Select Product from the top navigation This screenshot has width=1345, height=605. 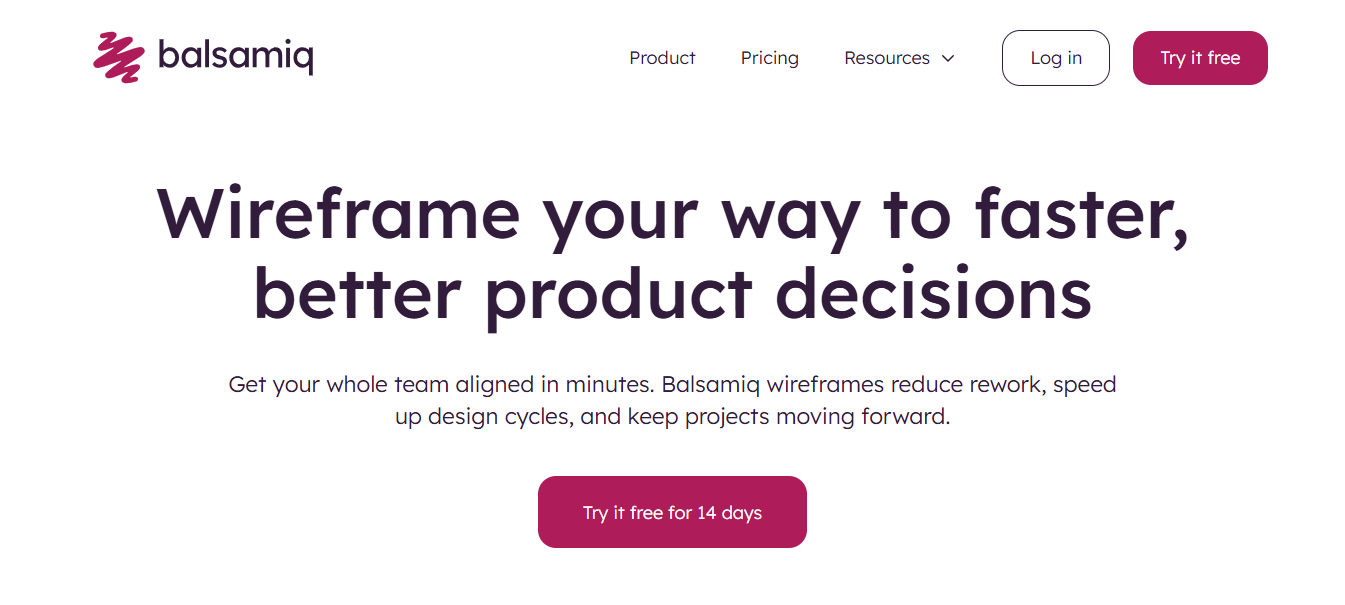(x=662, y=58)
